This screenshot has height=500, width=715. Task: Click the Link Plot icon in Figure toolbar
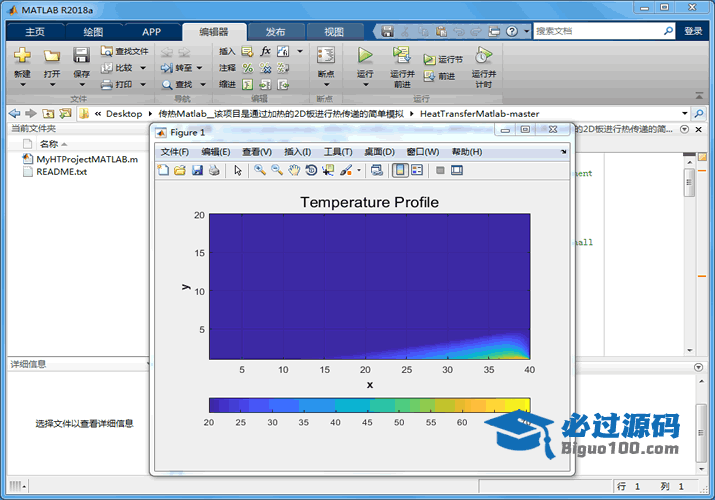377,170
